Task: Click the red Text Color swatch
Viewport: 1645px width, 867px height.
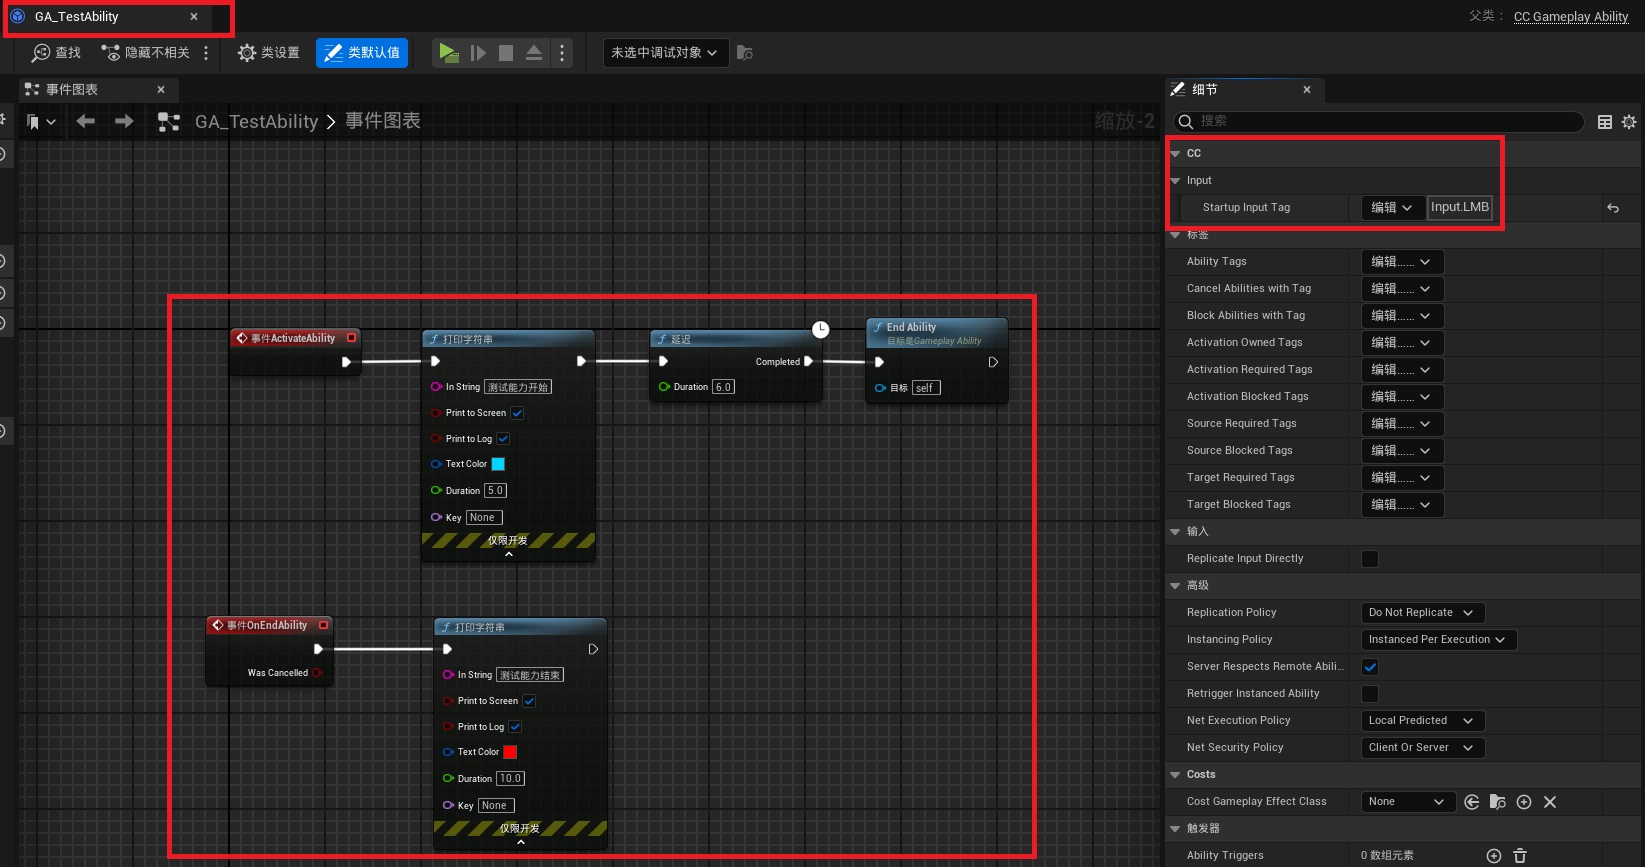Action: [510, 752]
